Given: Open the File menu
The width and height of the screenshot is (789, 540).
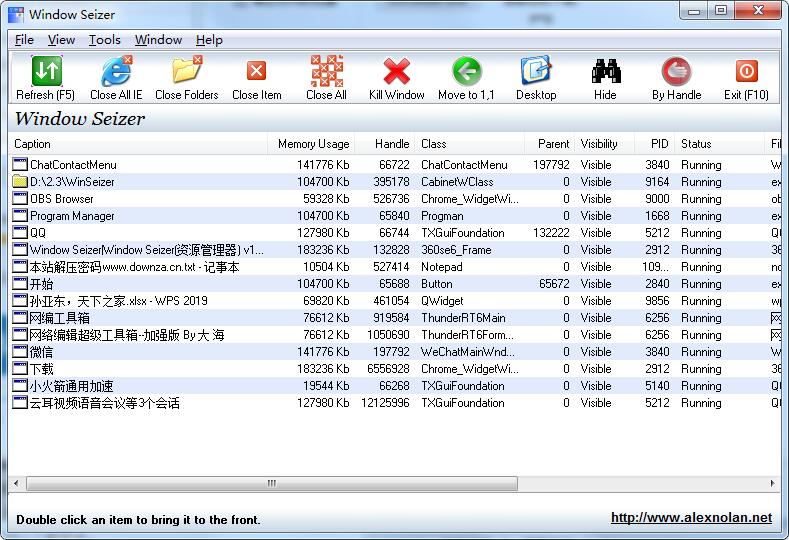Looking at the screenshot, I should coord(24,40).
